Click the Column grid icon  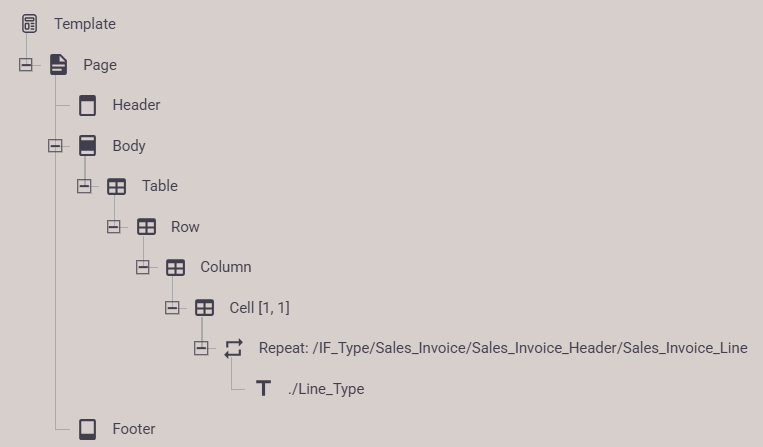(175, 267)
